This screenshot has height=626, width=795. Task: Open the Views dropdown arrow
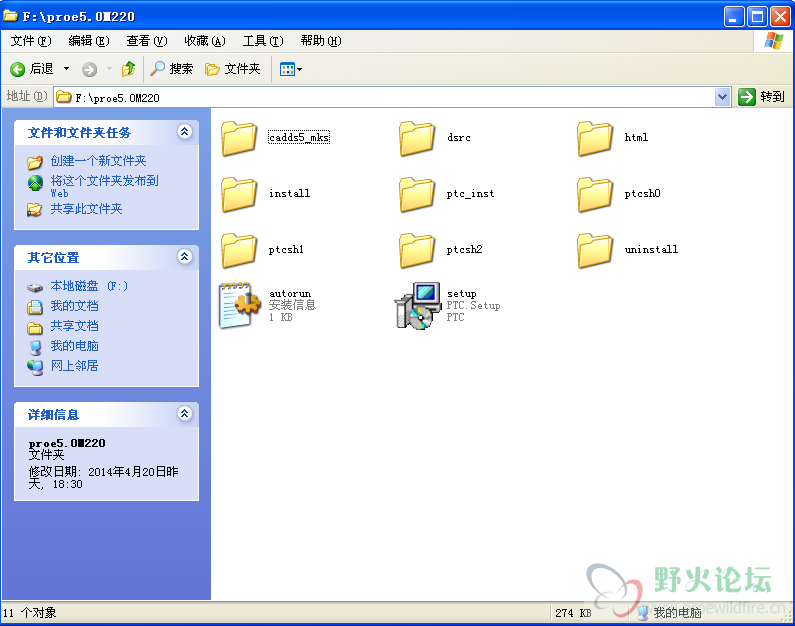click(x=300, y=69)
